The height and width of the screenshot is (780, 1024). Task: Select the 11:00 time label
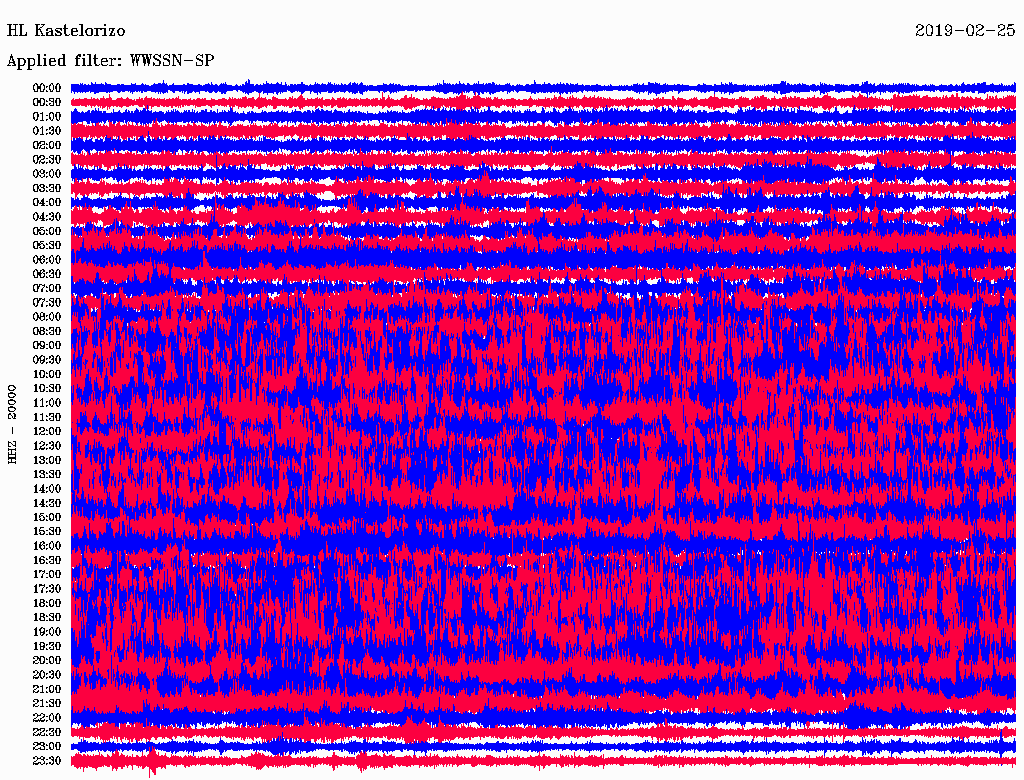(47, 402)
